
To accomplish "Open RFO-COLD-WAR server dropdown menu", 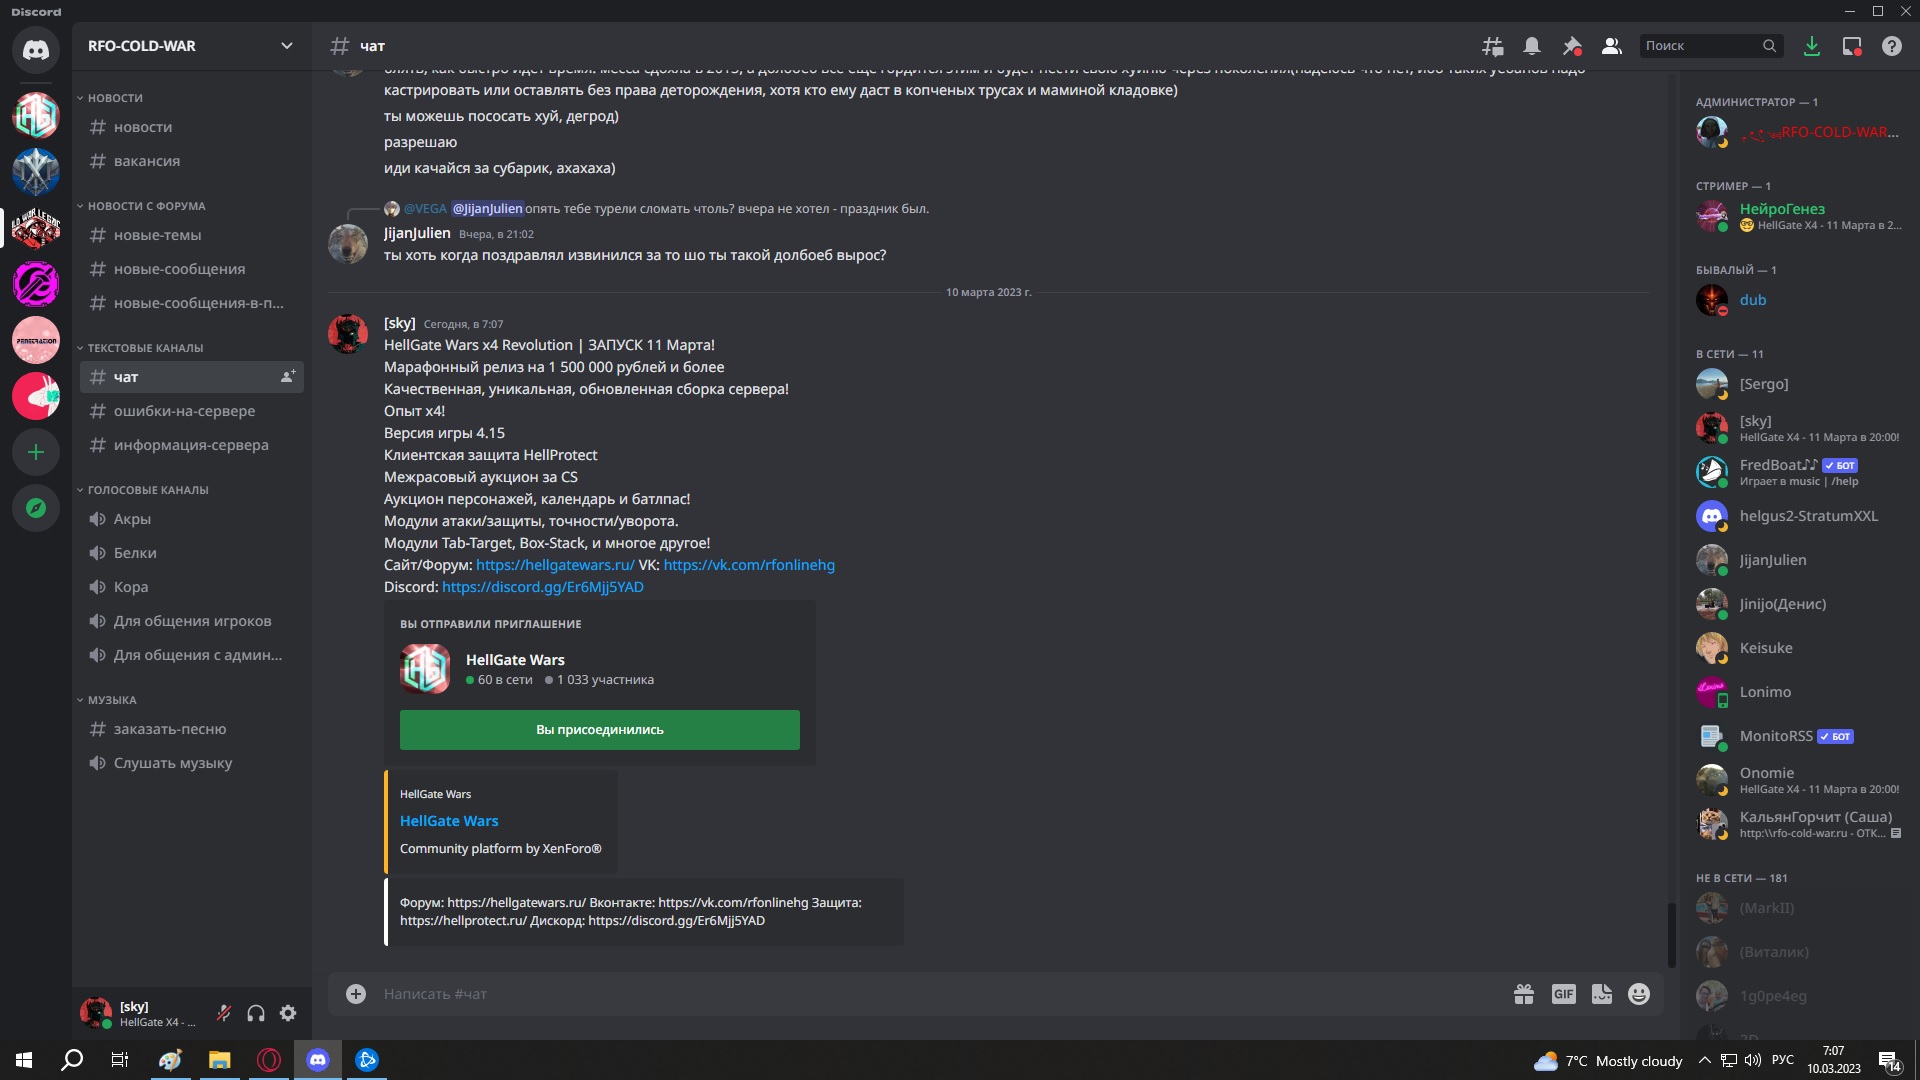I will point(191,46).
